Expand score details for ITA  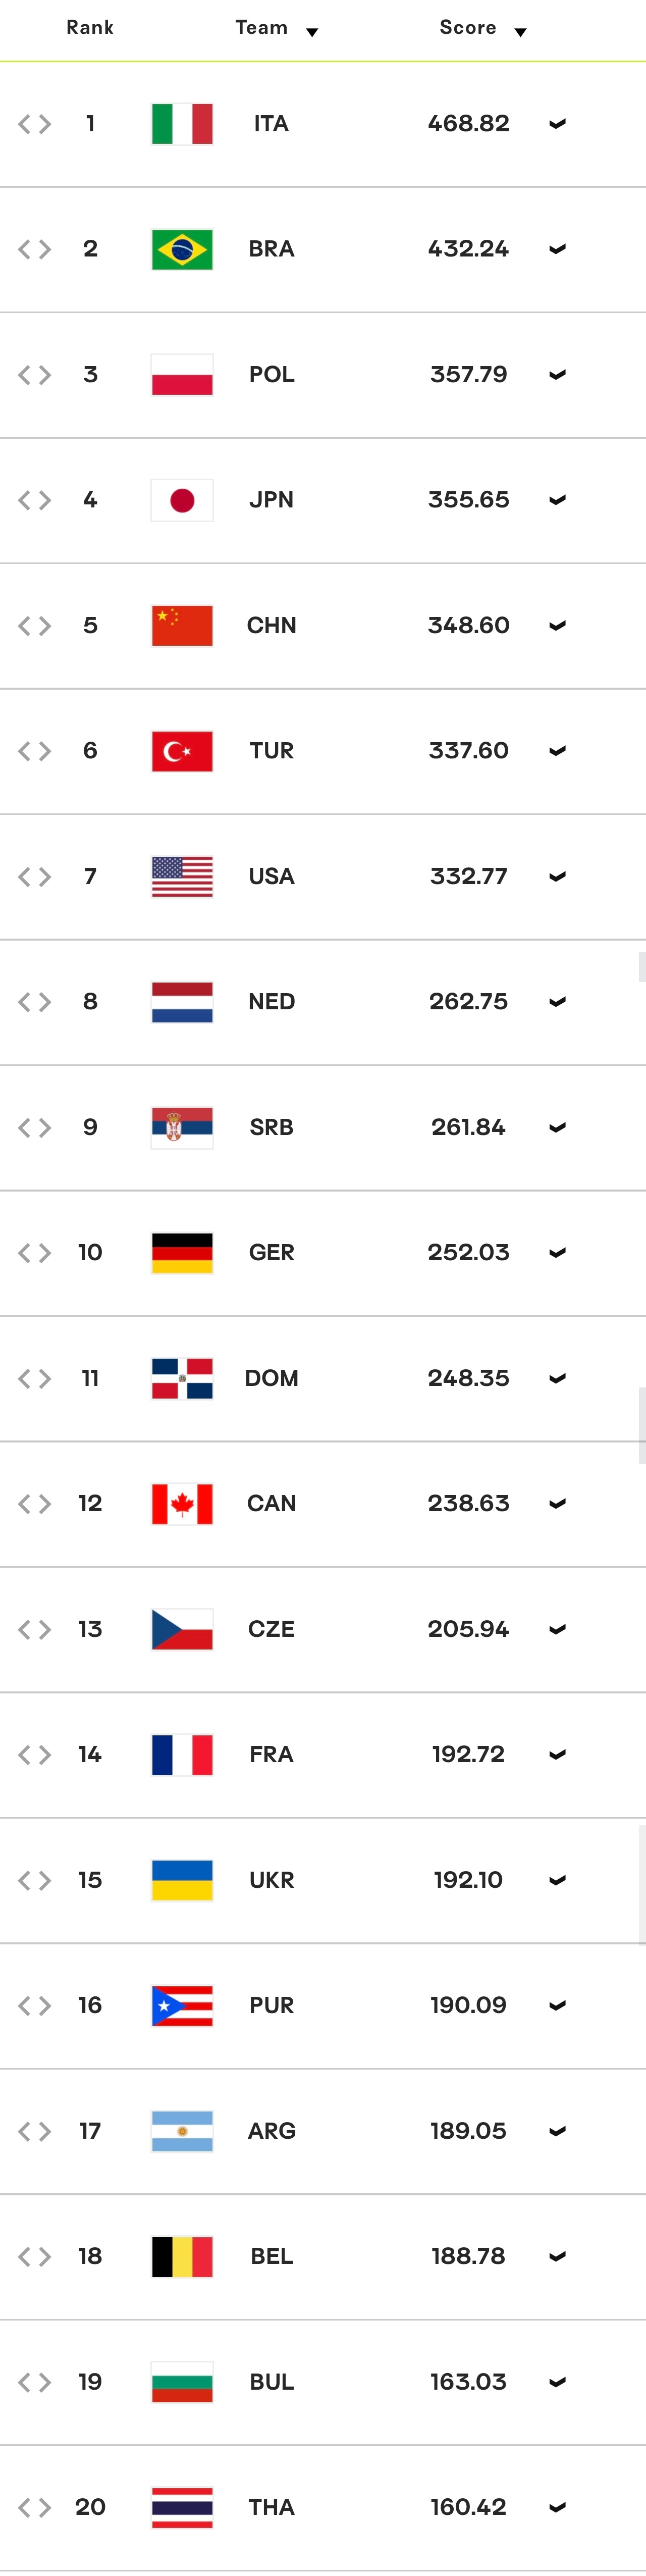click(x=558, y=124)
